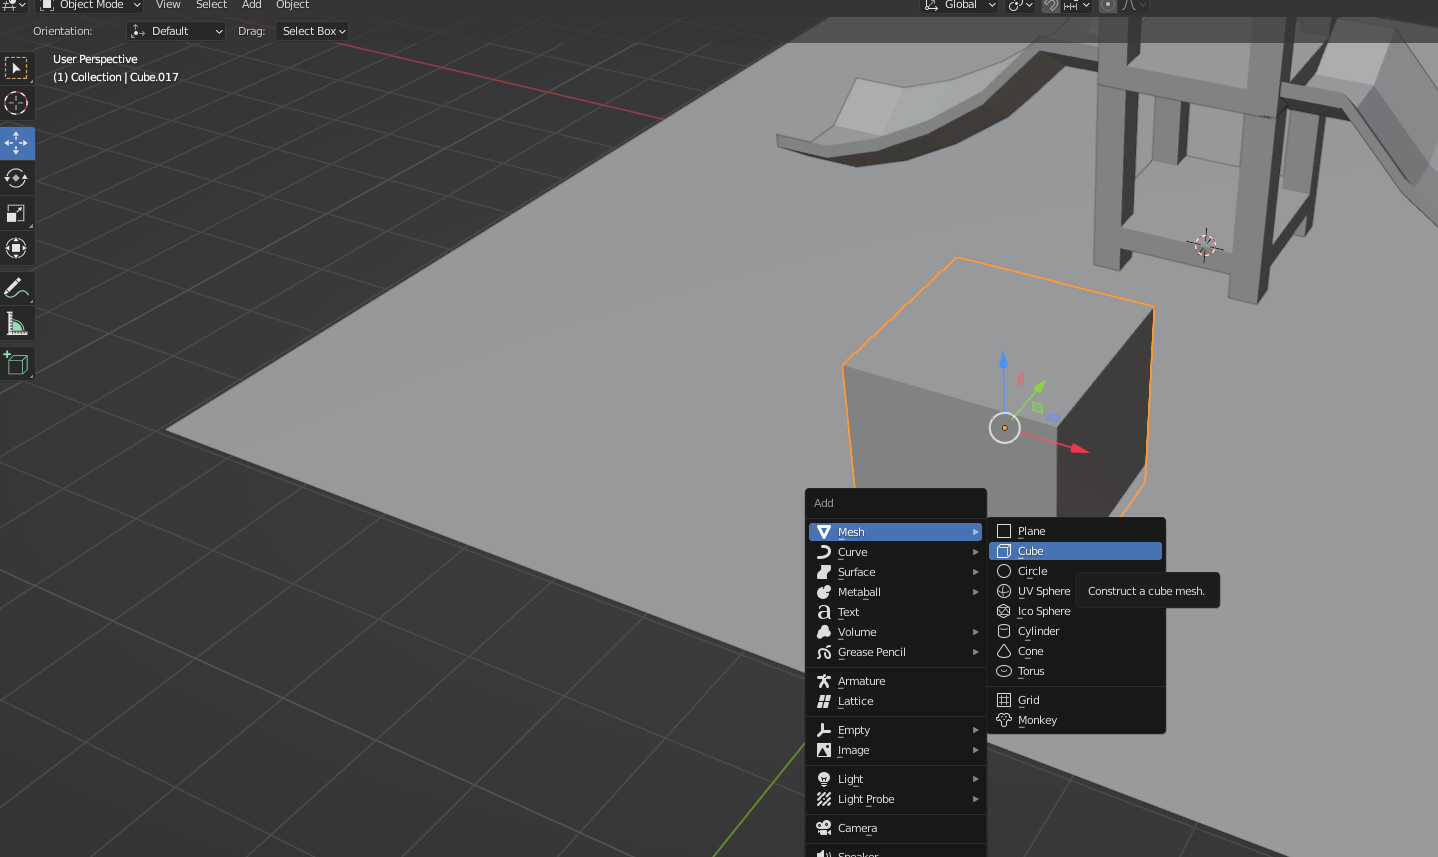Click the Cone mesh icon

coord(1004,651)
